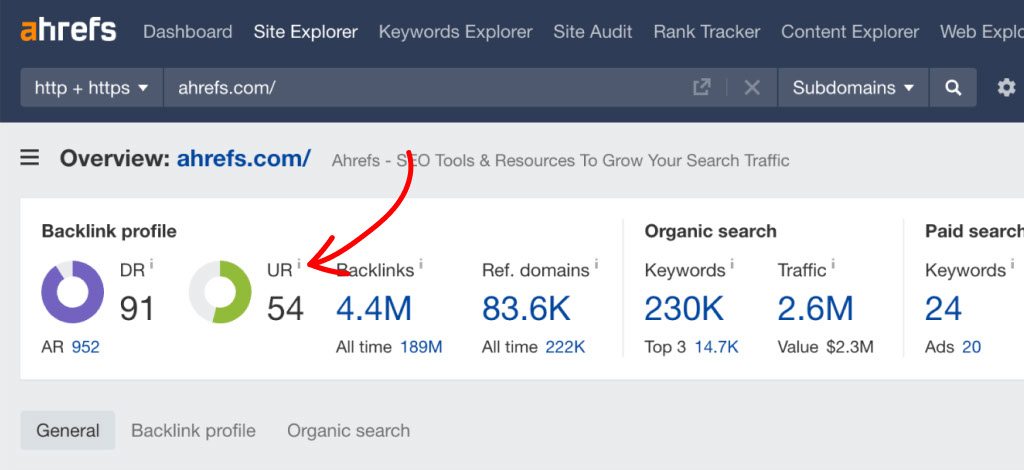The image size is (1024, 470).
Task: Click info icon next to Backlinks
Action: (421, 264)
